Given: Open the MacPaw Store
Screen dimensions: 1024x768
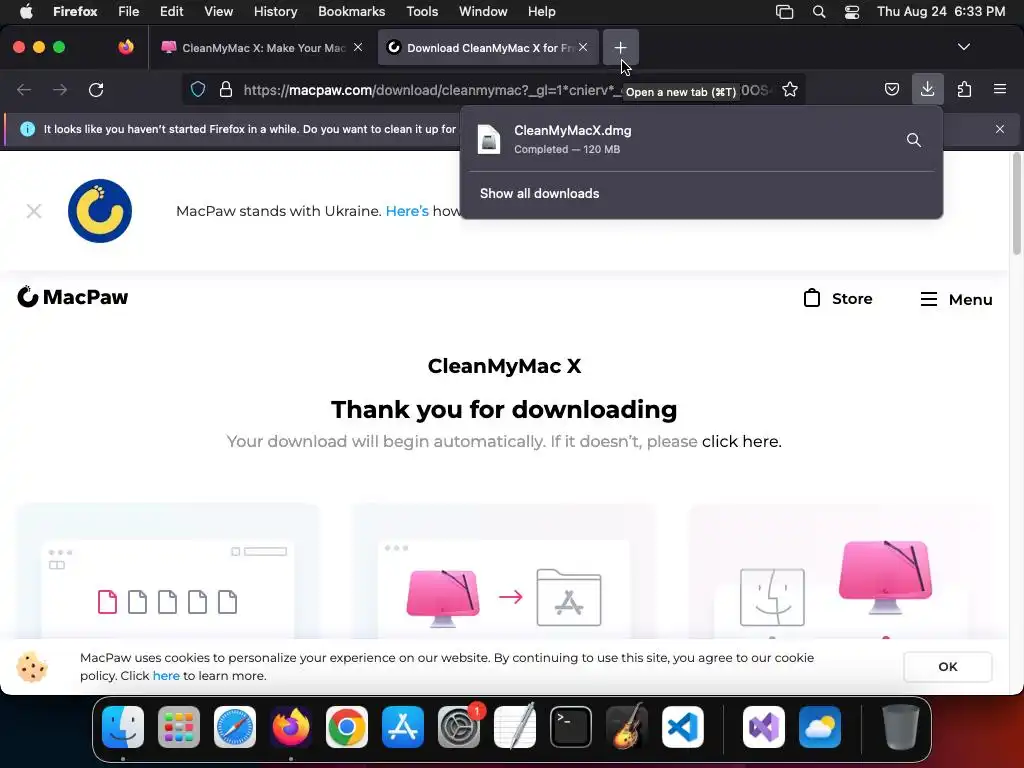Looking at the screenshot, I should (837, 298).
